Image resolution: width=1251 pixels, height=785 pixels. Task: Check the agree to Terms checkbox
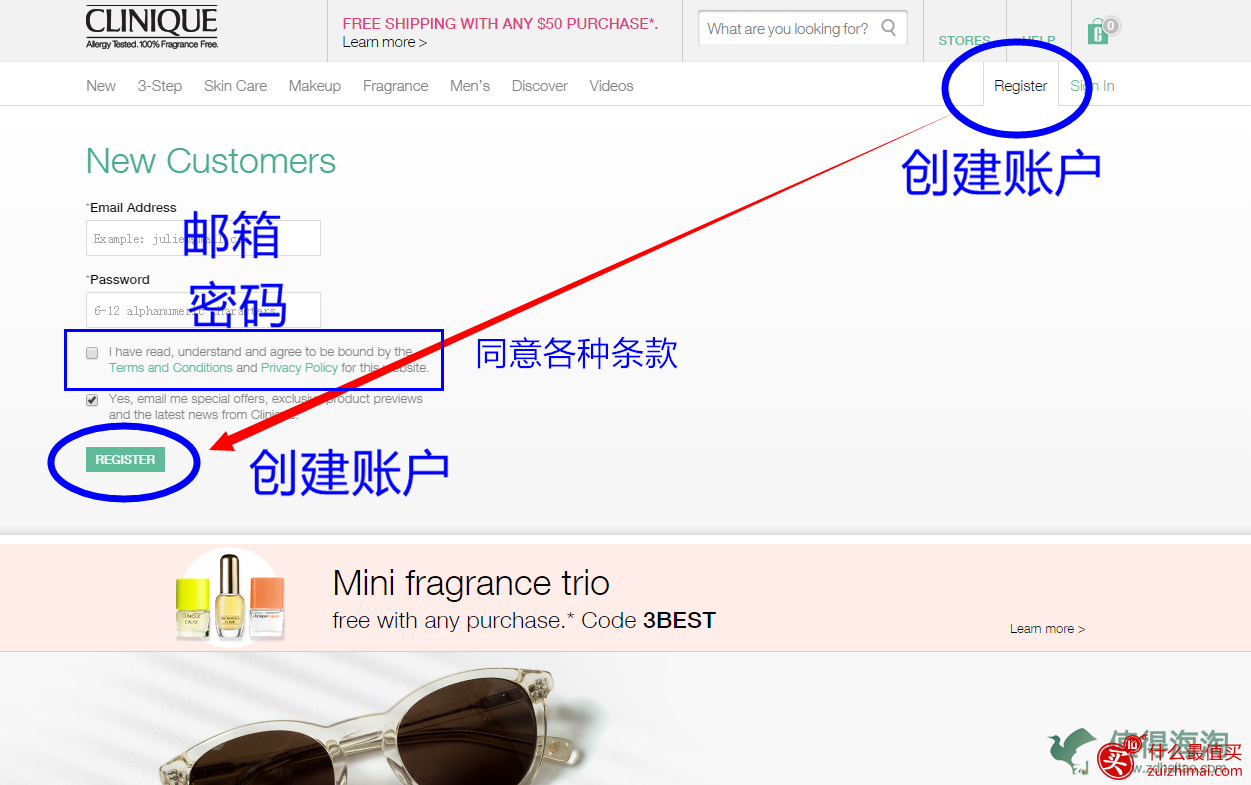(92, 353)
